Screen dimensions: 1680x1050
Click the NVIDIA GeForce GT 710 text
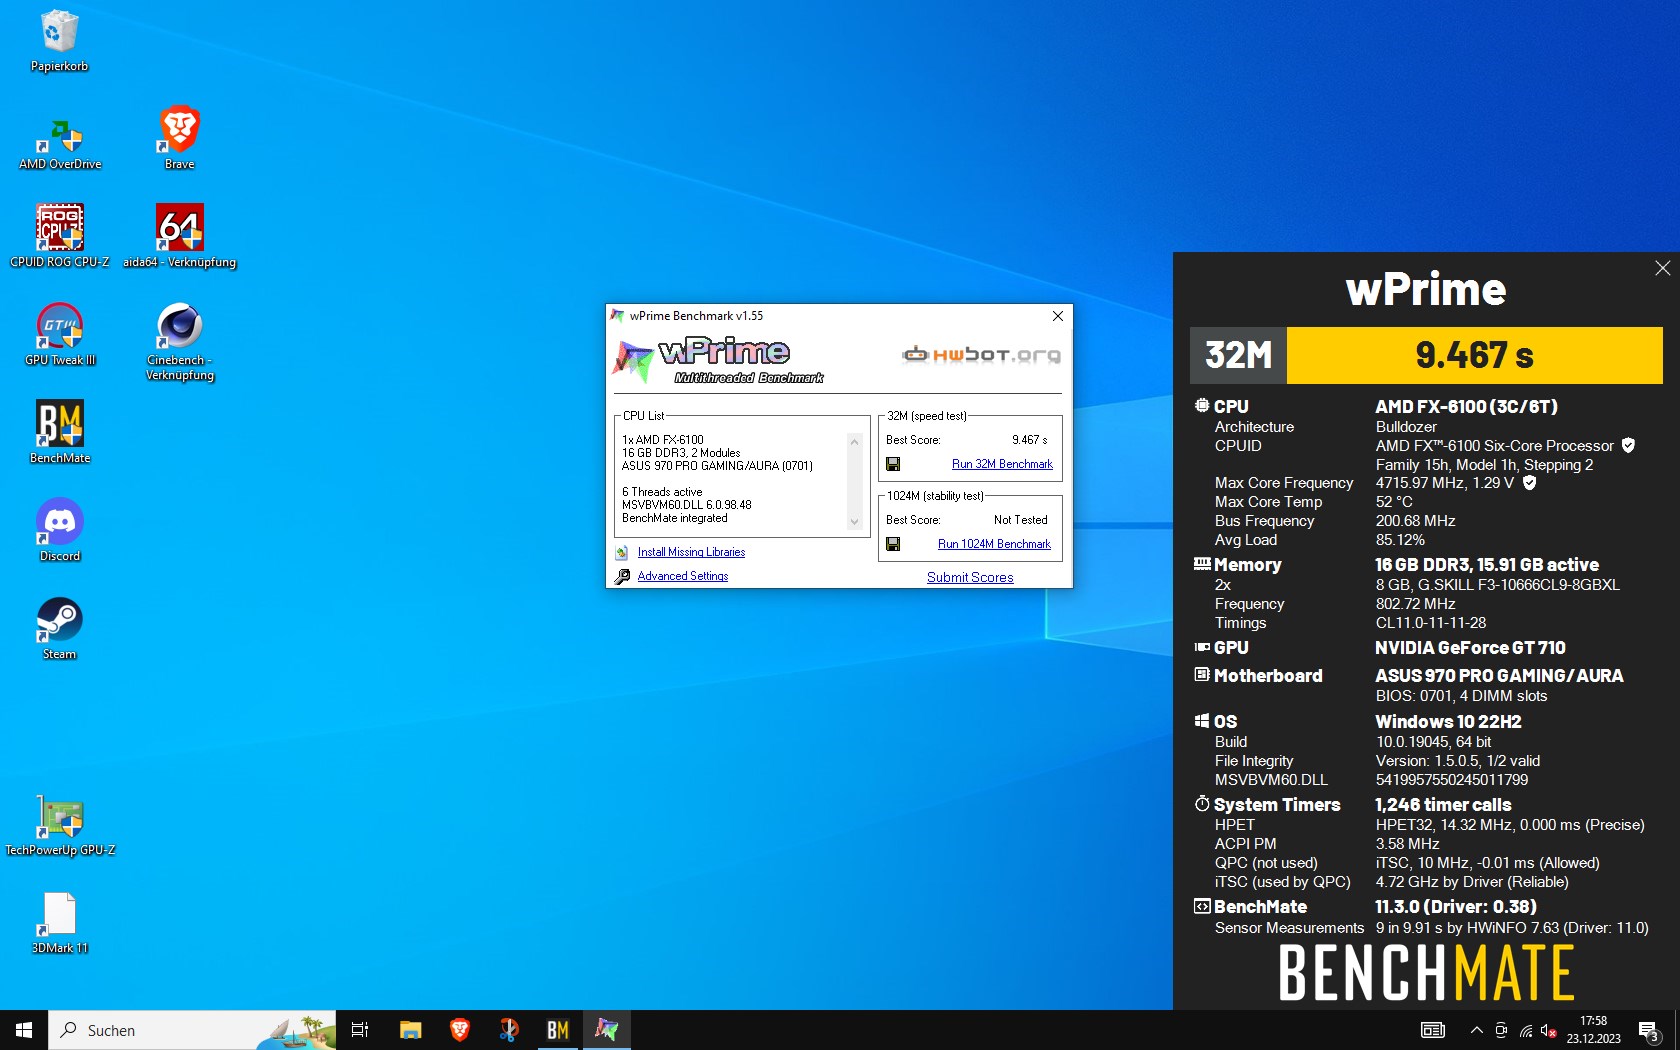point(1470,648)
